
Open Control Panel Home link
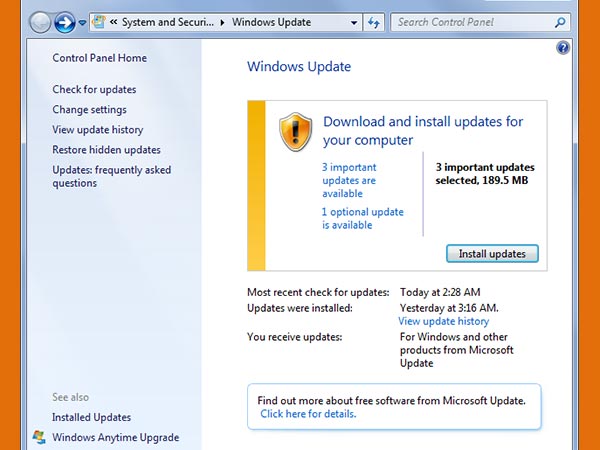[x=99, y=58]
